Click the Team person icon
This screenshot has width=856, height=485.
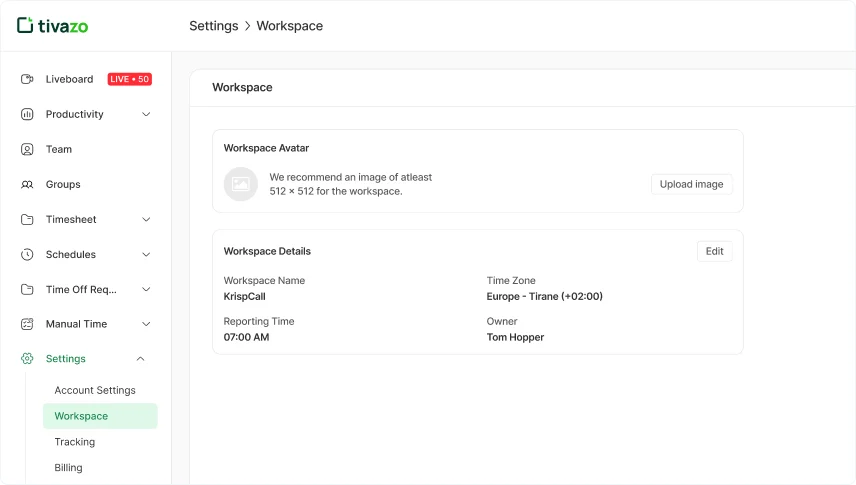click(27, 149)
